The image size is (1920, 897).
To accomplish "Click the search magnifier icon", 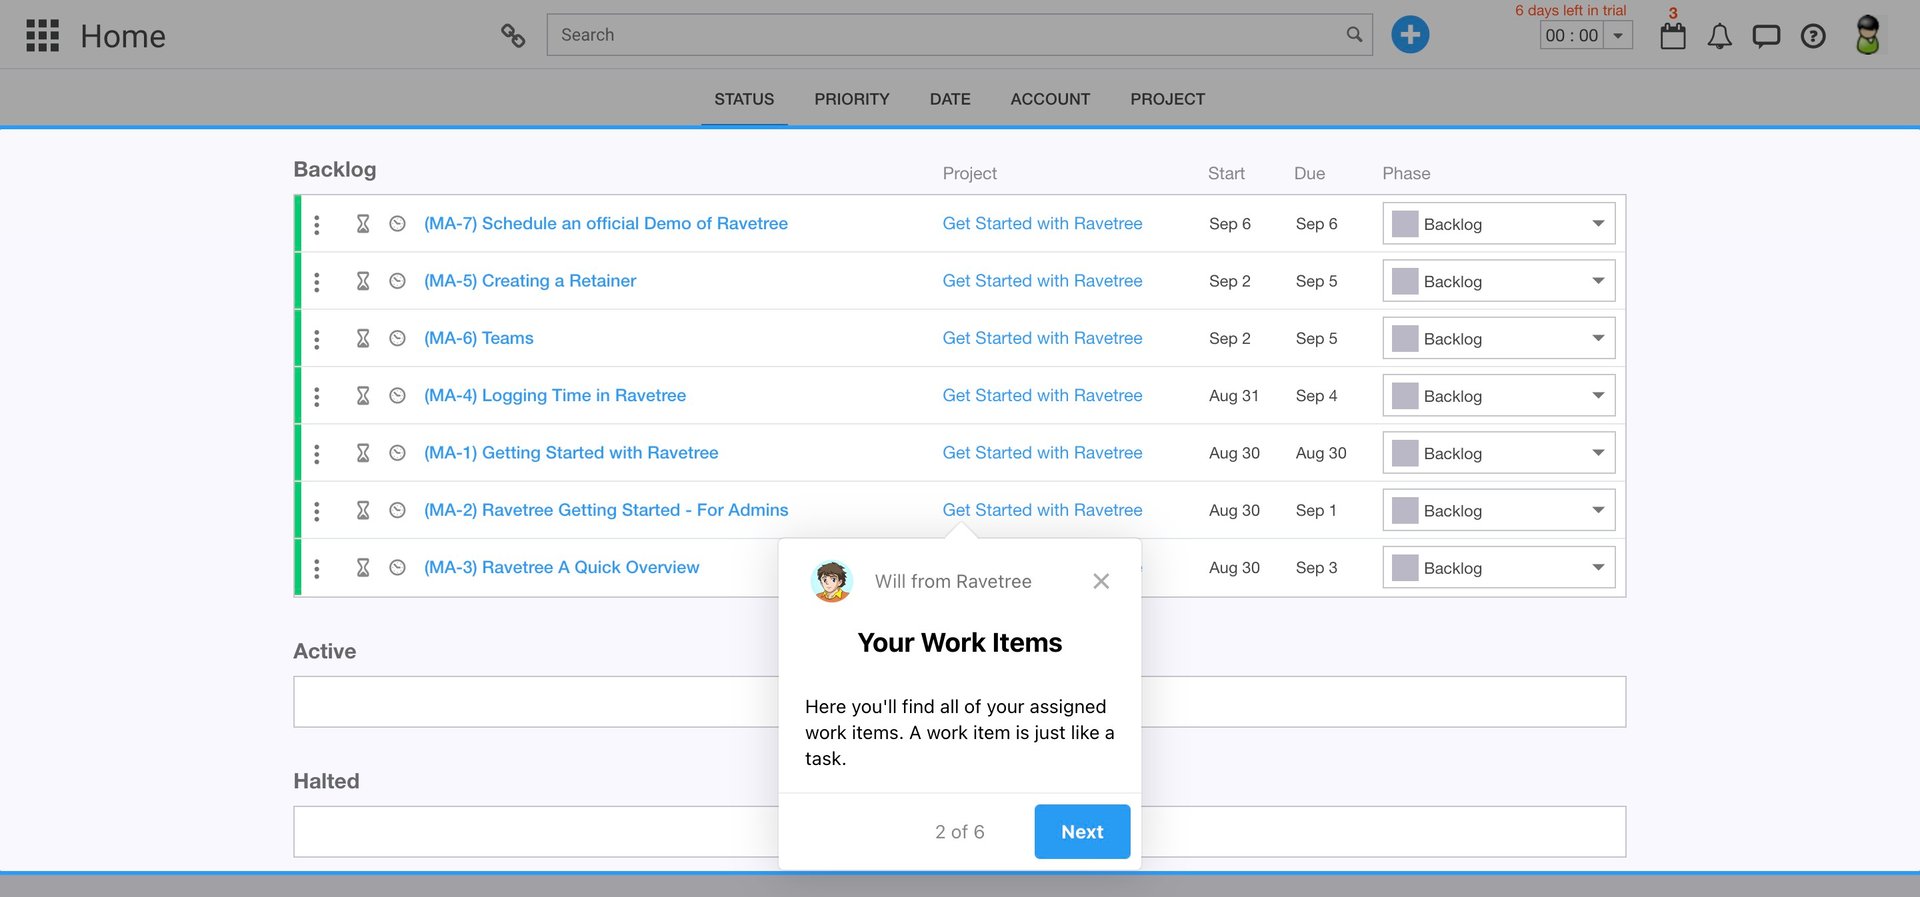I will pos(1354,35).
